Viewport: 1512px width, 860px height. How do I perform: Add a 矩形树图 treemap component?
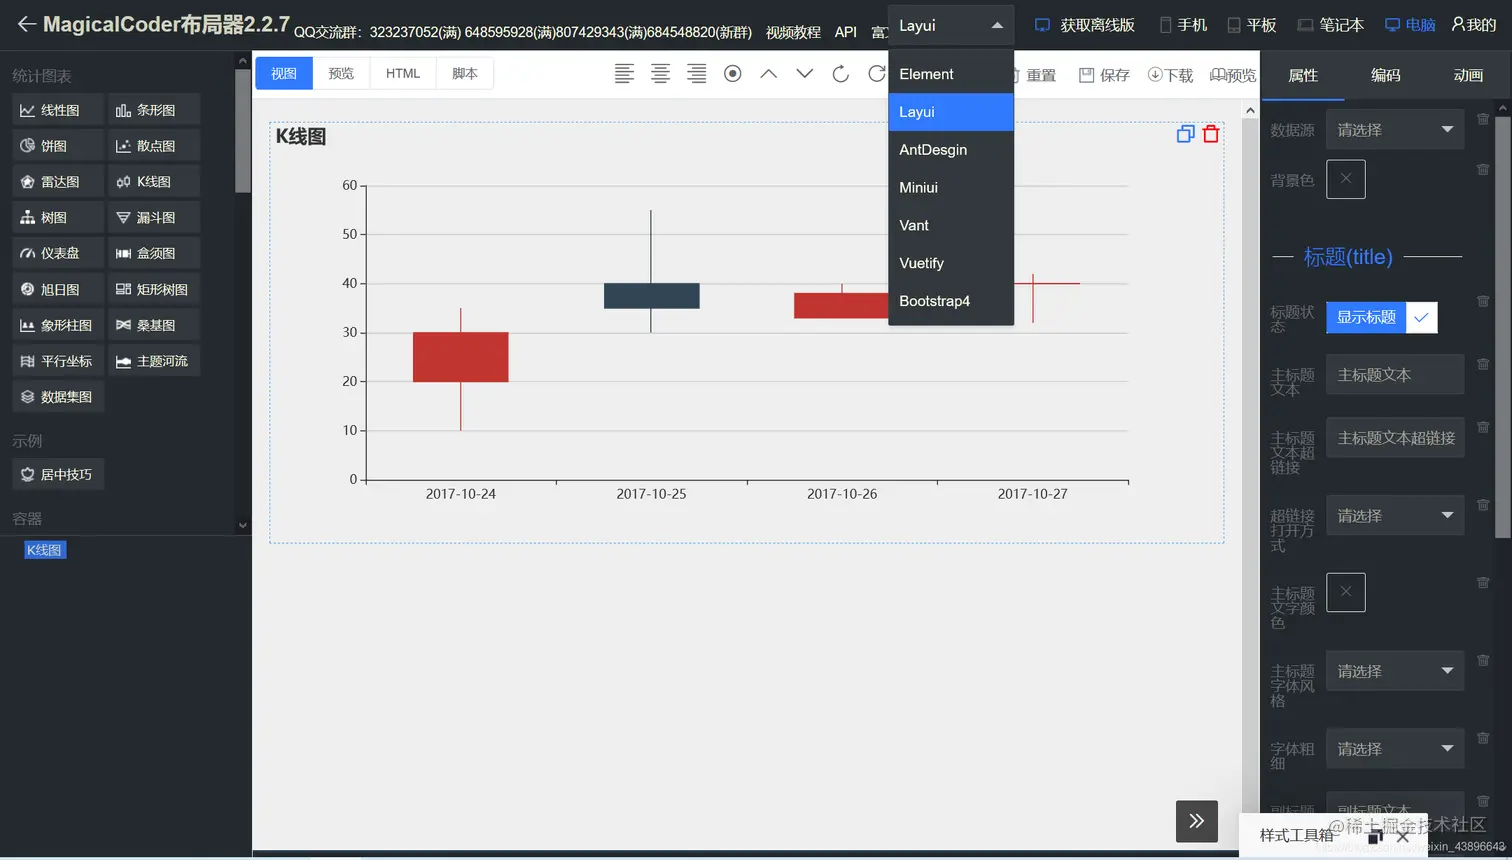pyautogui.click(x=154, y=289)
